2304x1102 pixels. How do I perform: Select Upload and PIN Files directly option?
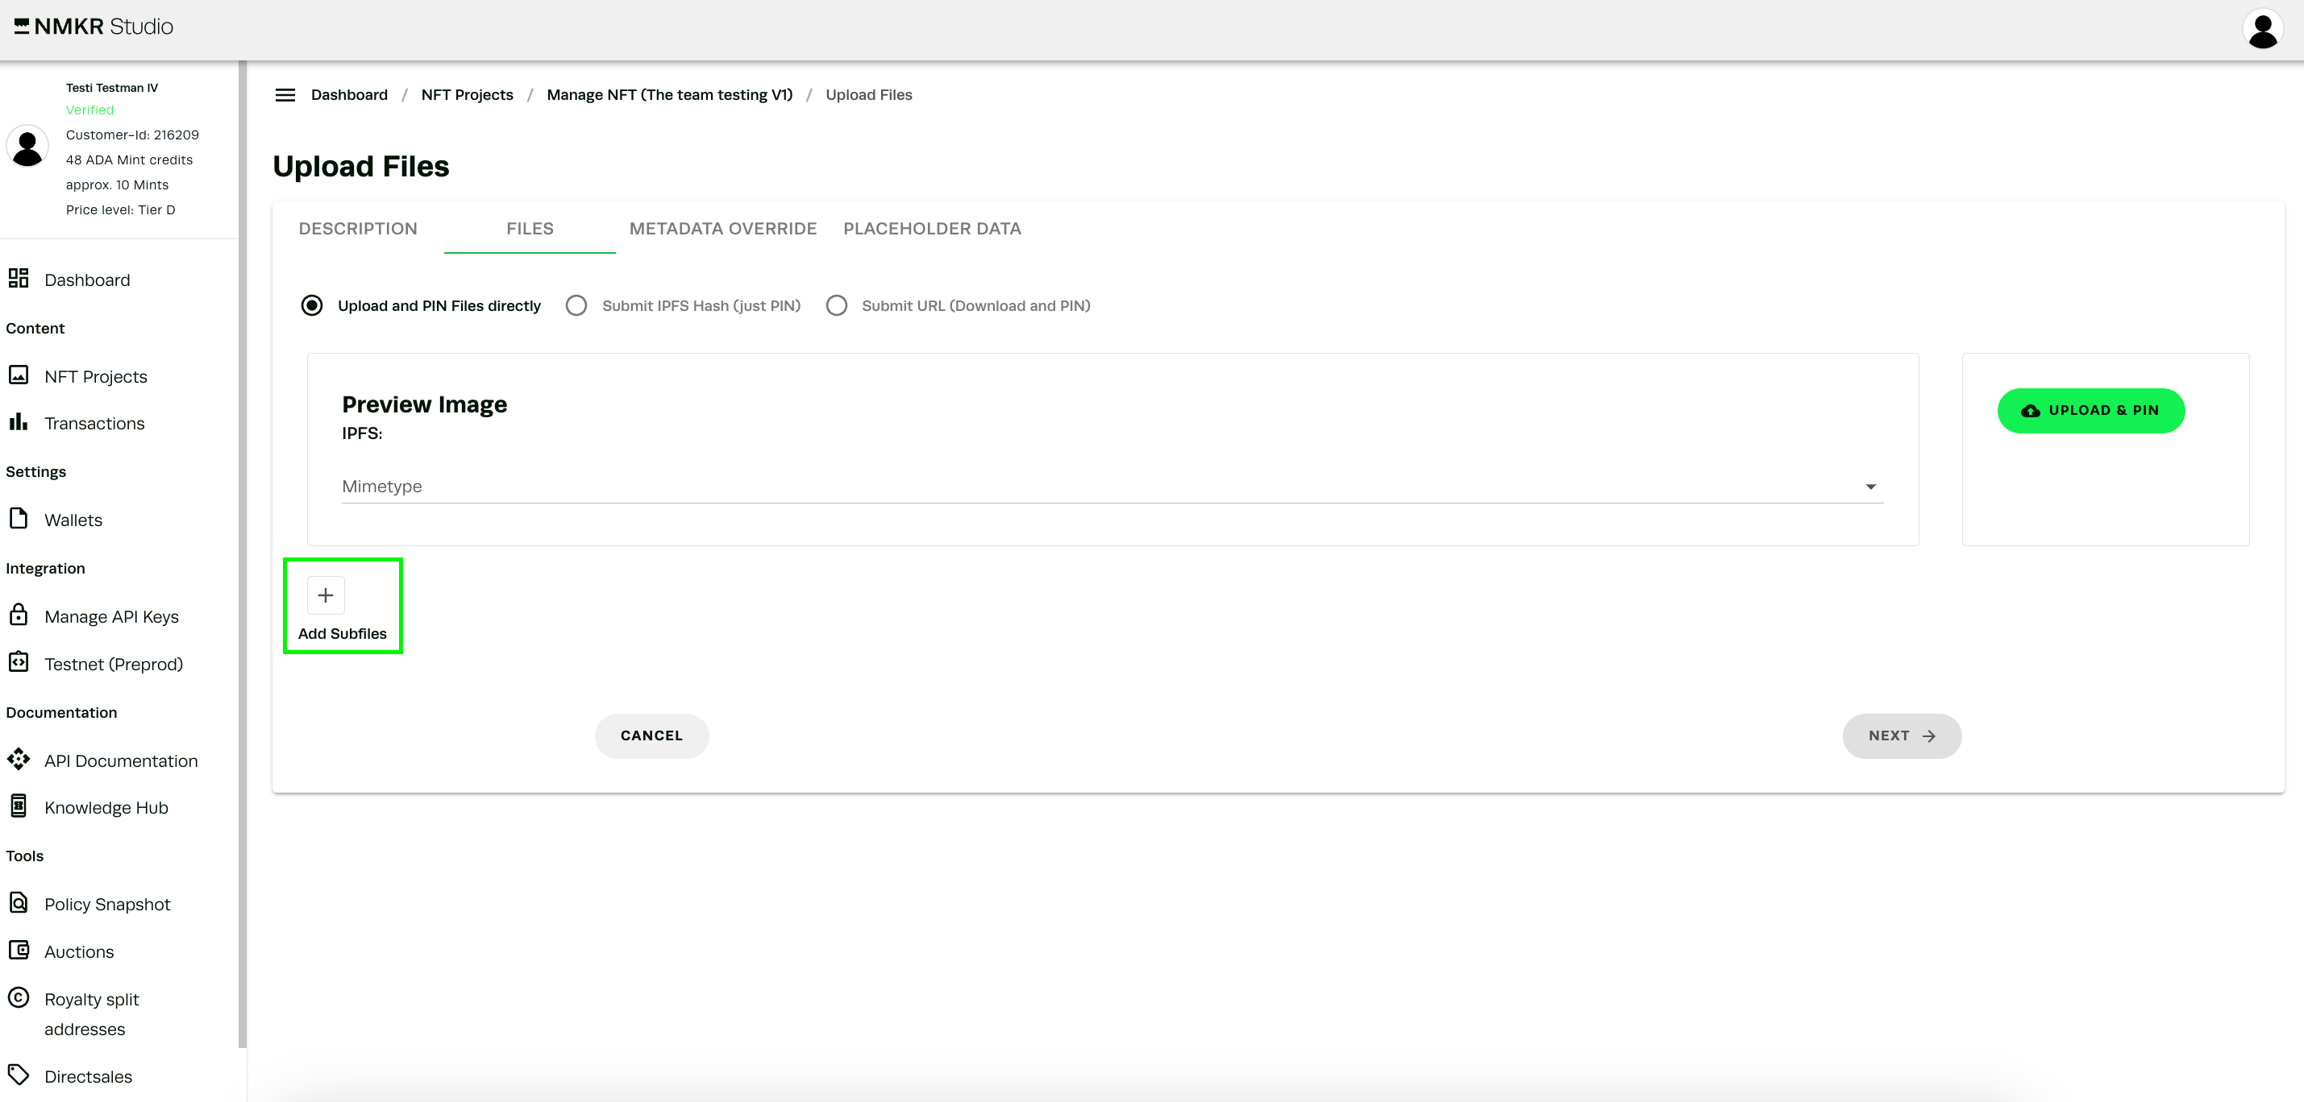tap(312, 306)
